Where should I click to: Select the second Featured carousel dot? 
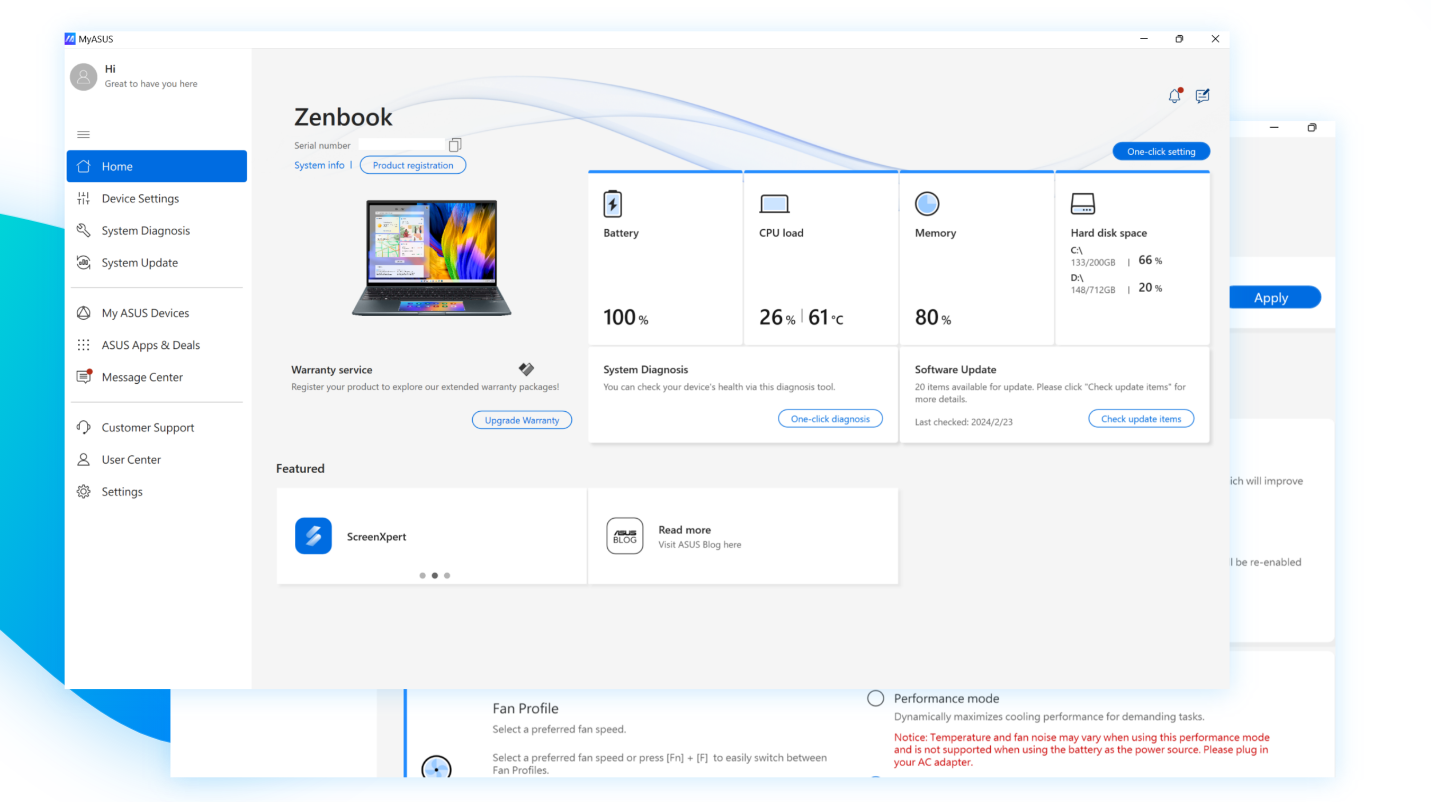[434, 575]
